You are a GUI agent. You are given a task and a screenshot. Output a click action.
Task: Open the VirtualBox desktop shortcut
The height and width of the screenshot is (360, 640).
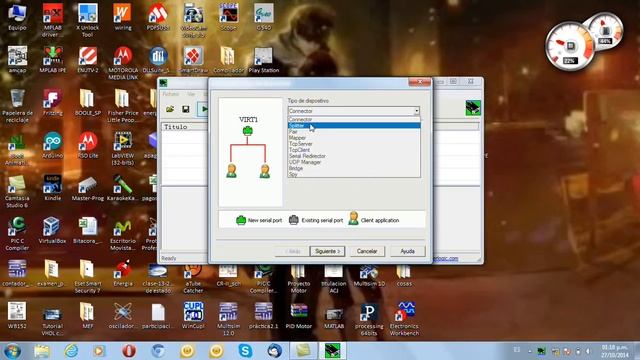click(52, 231)
